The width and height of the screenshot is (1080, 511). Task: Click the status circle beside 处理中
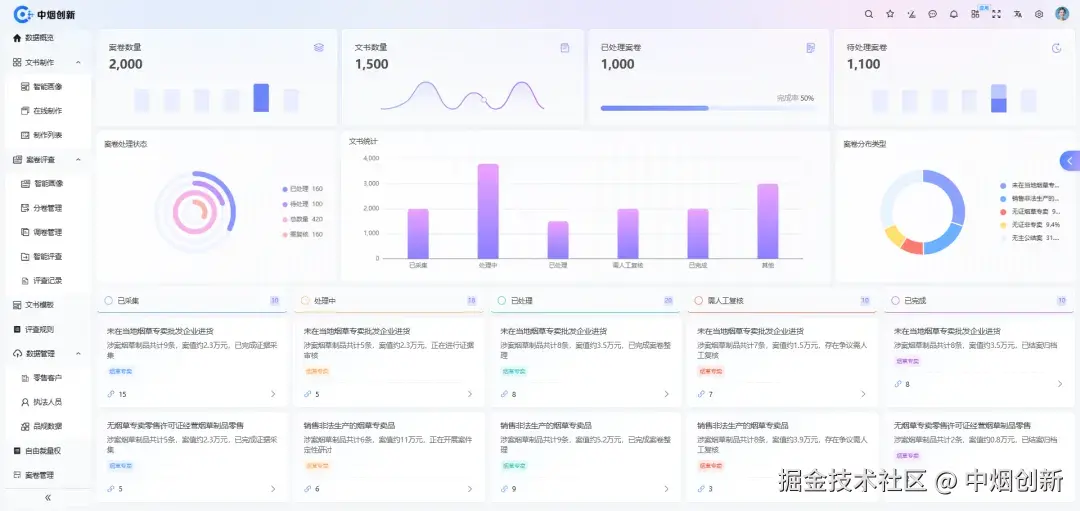(305, 300)
